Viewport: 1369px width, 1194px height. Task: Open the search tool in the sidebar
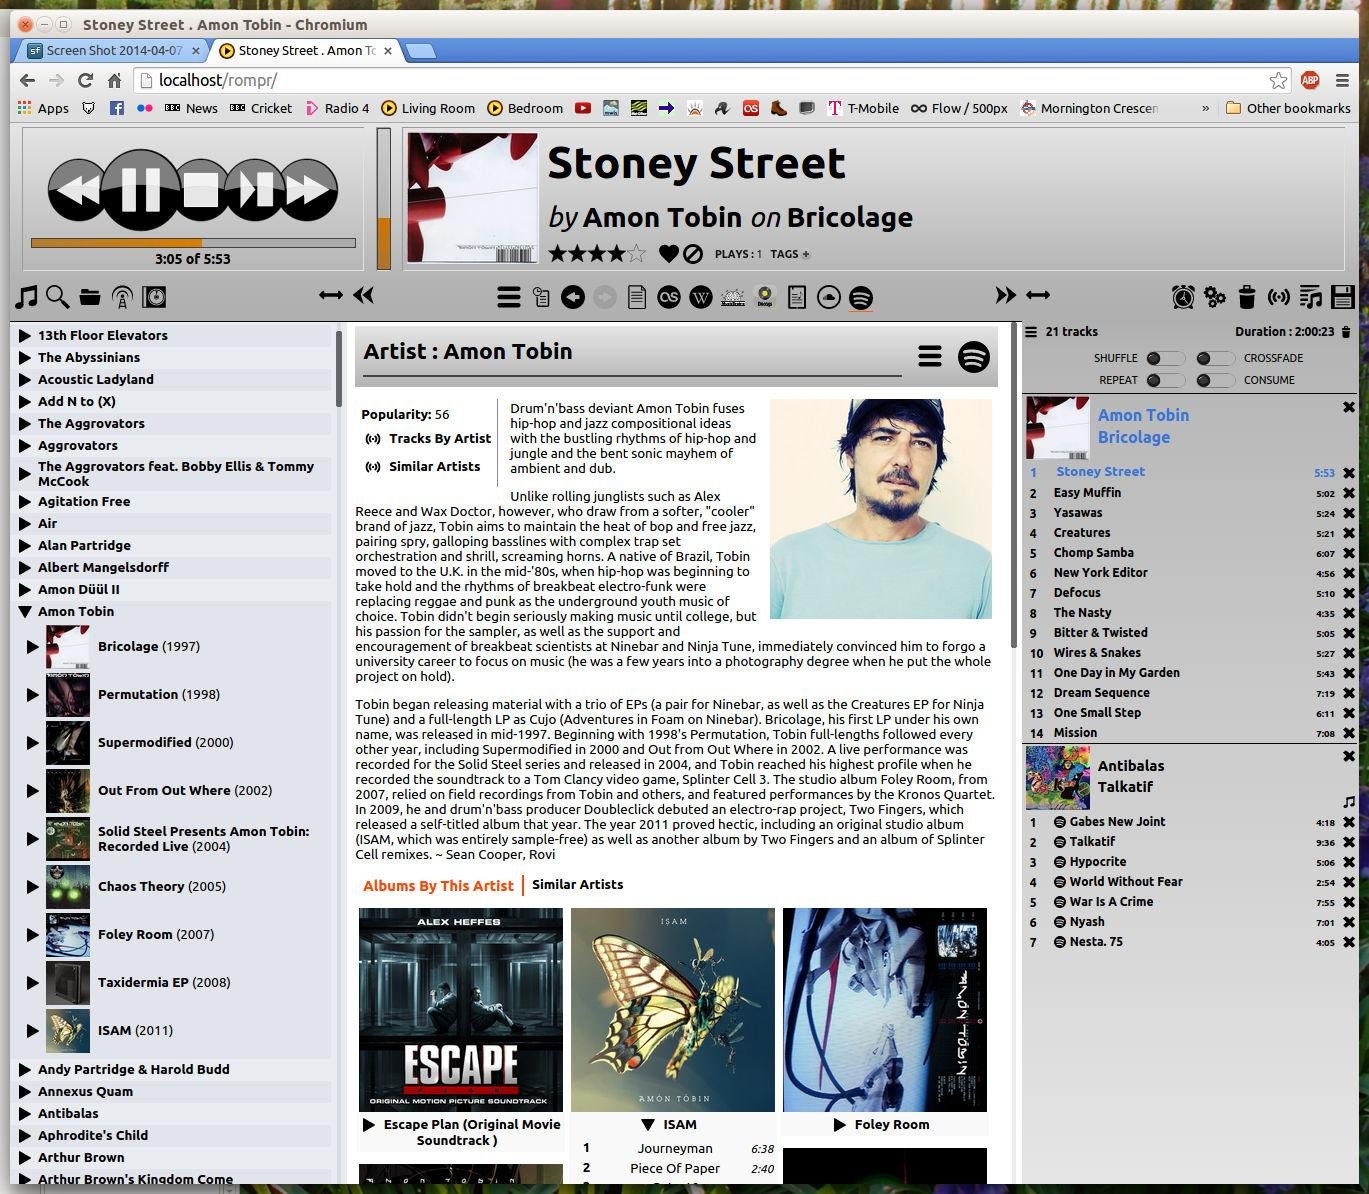[57, 297]
